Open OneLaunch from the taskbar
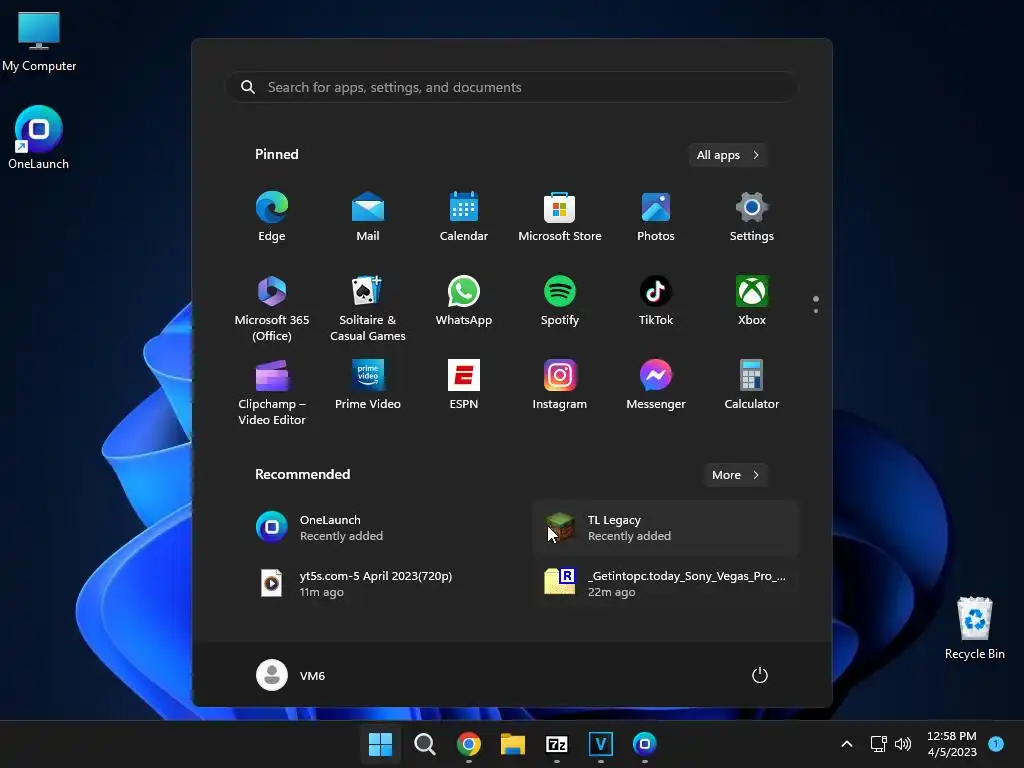 coord(645,744)
